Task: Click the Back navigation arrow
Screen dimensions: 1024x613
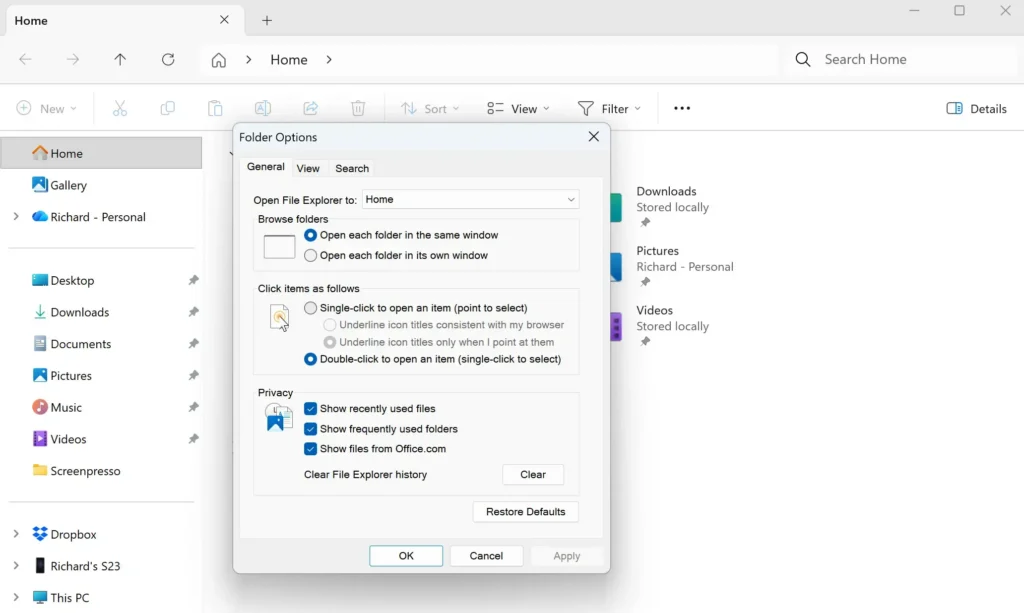Action: (25, 59)
